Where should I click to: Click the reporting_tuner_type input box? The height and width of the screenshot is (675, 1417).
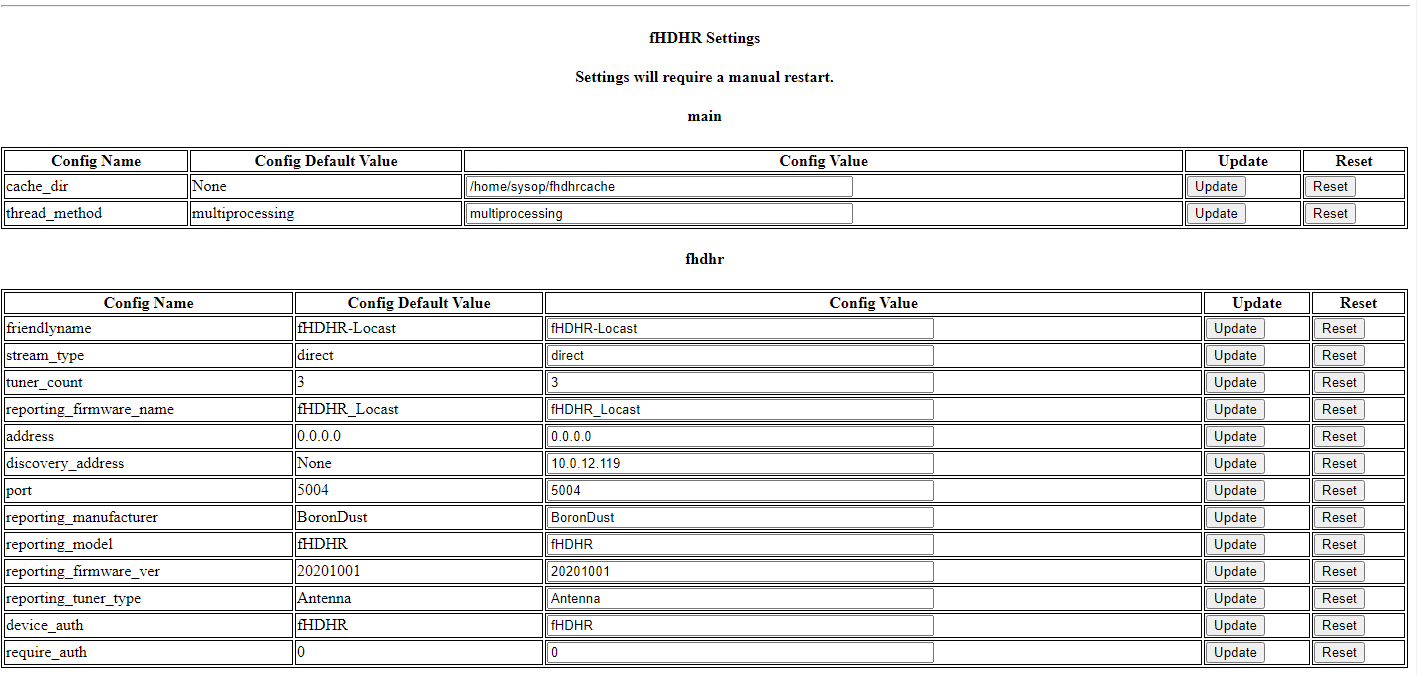click(x=739, y=599)
